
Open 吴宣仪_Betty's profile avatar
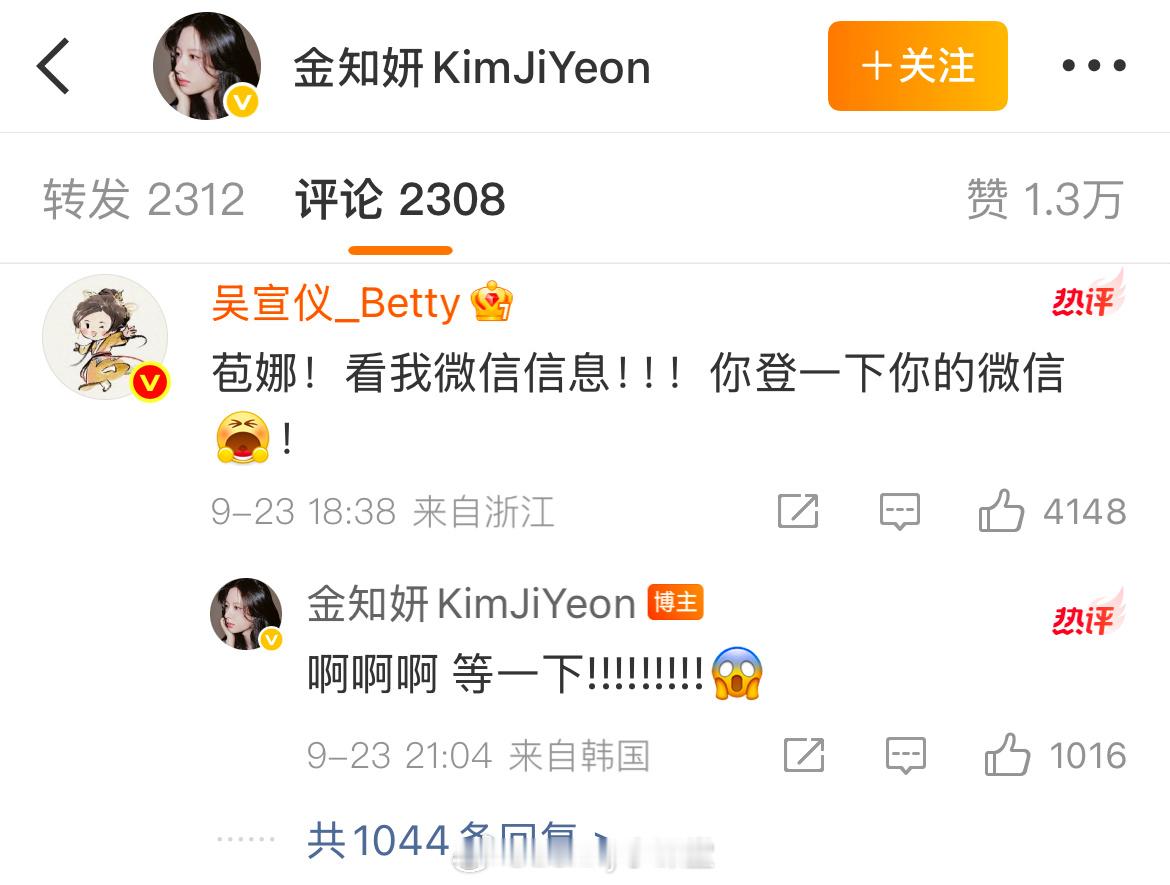[105, 337]
